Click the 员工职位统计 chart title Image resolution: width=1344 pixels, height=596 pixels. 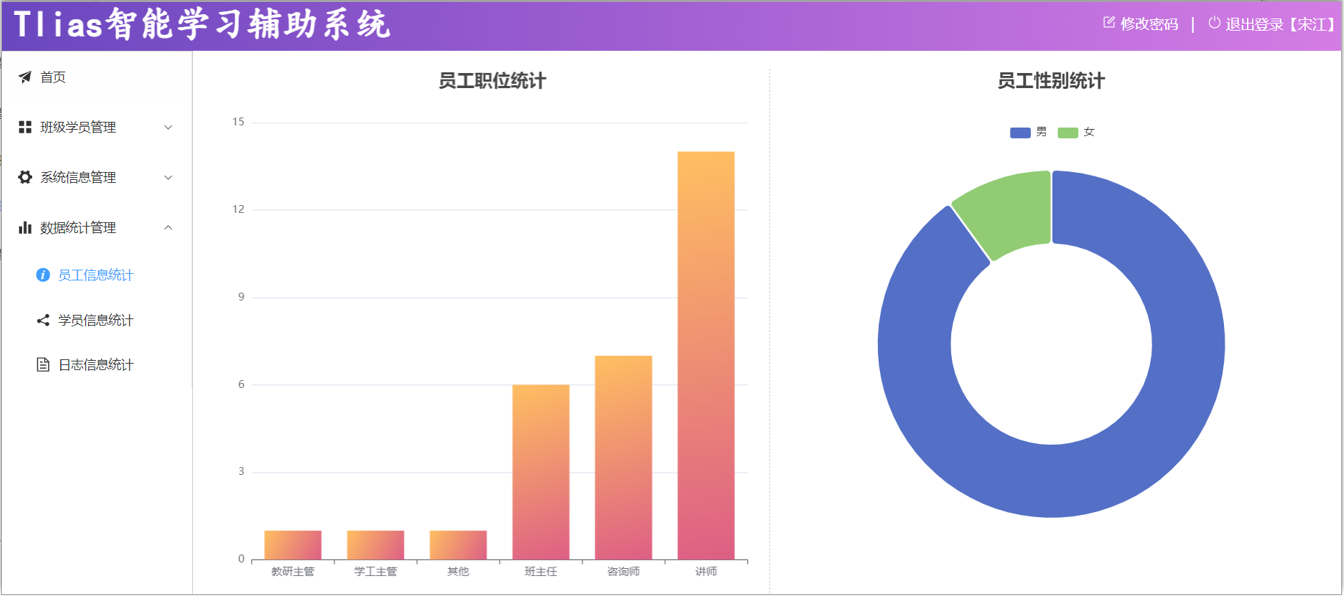point(492,81)
